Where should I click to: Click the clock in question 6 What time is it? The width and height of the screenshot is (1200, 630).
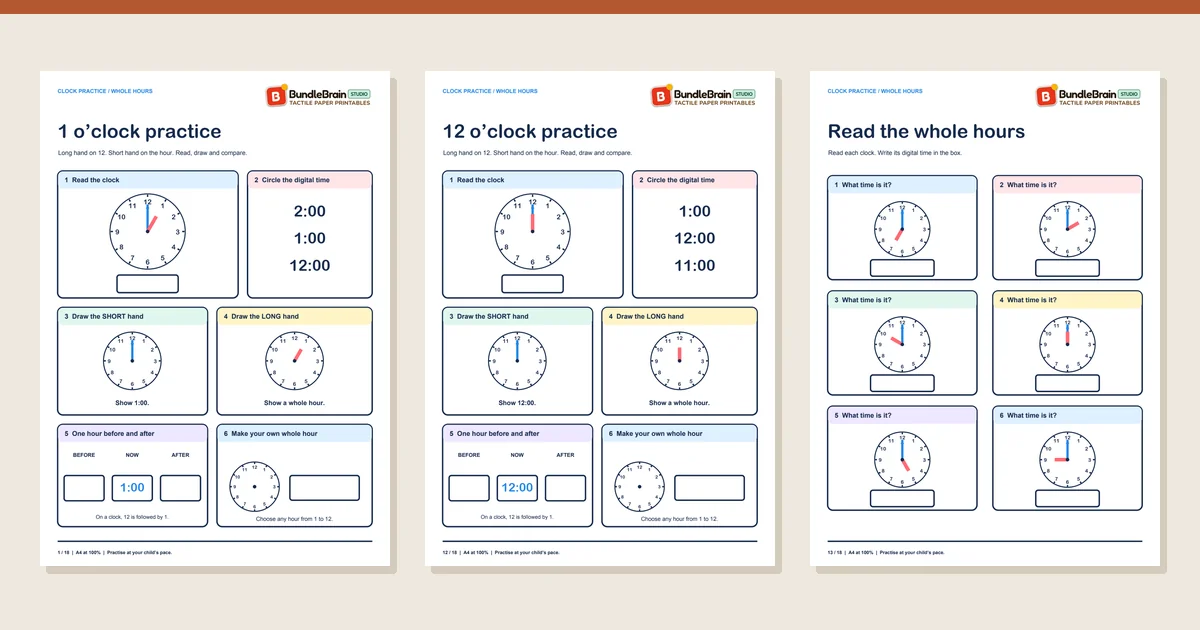tap(1067, 459)
